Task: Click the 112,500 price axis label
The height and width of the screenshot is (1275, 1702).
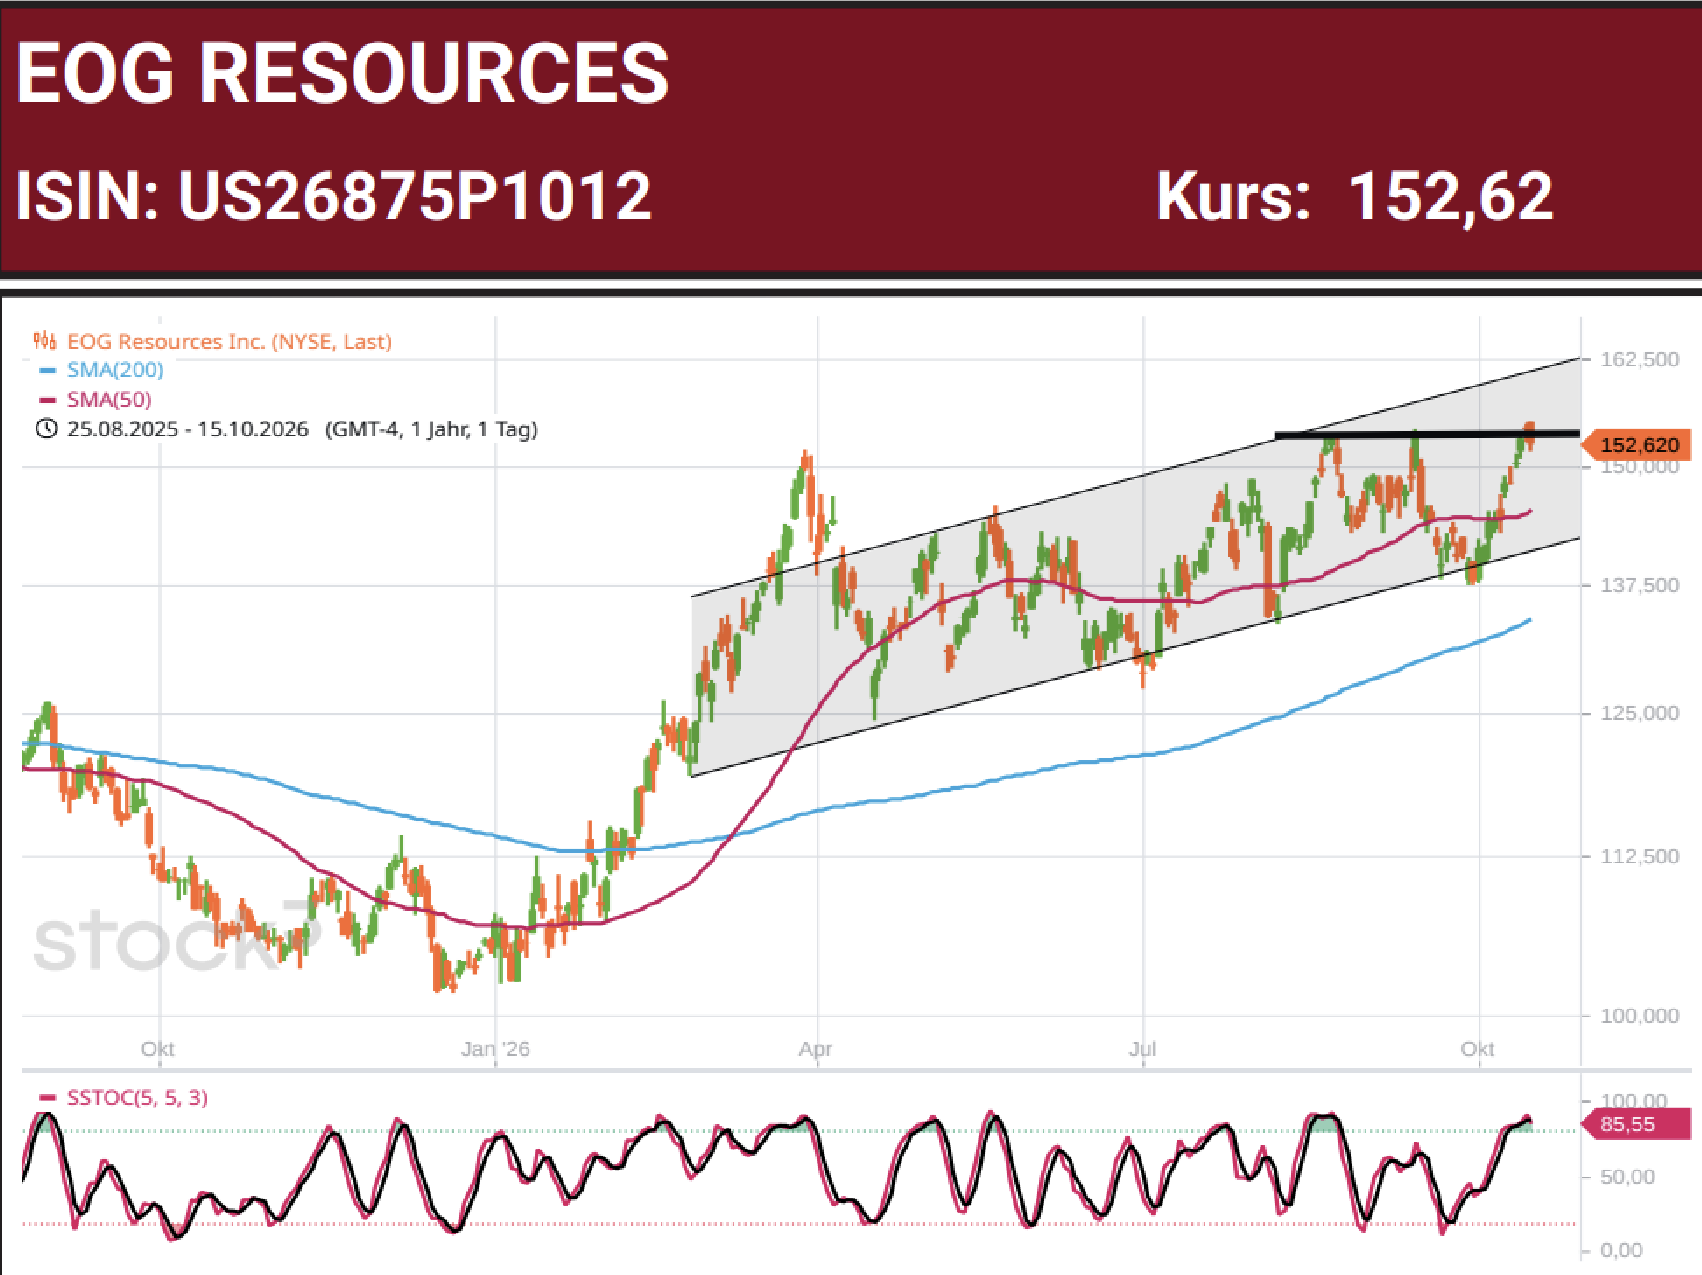Action: [1640, 856]
